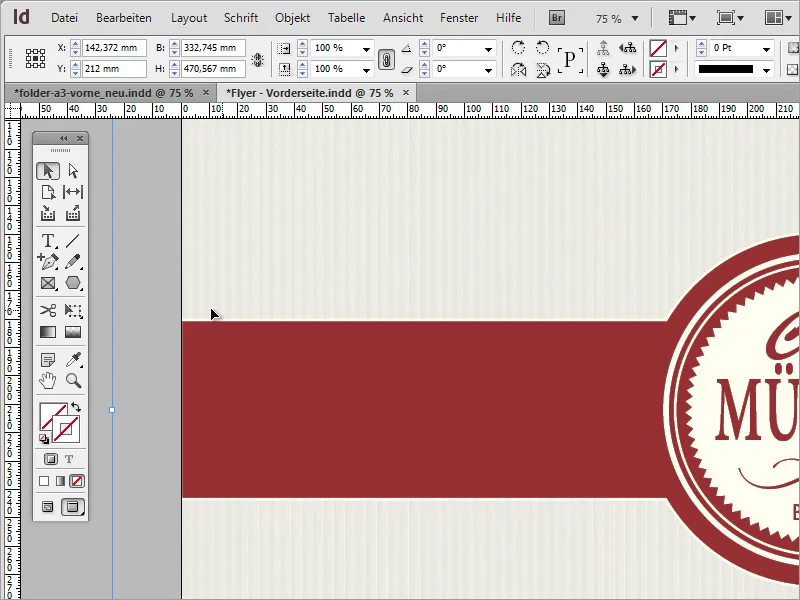Flip vertical icon in control bar
This screenshot has width=800, height=600.
[x=543, y=69]
